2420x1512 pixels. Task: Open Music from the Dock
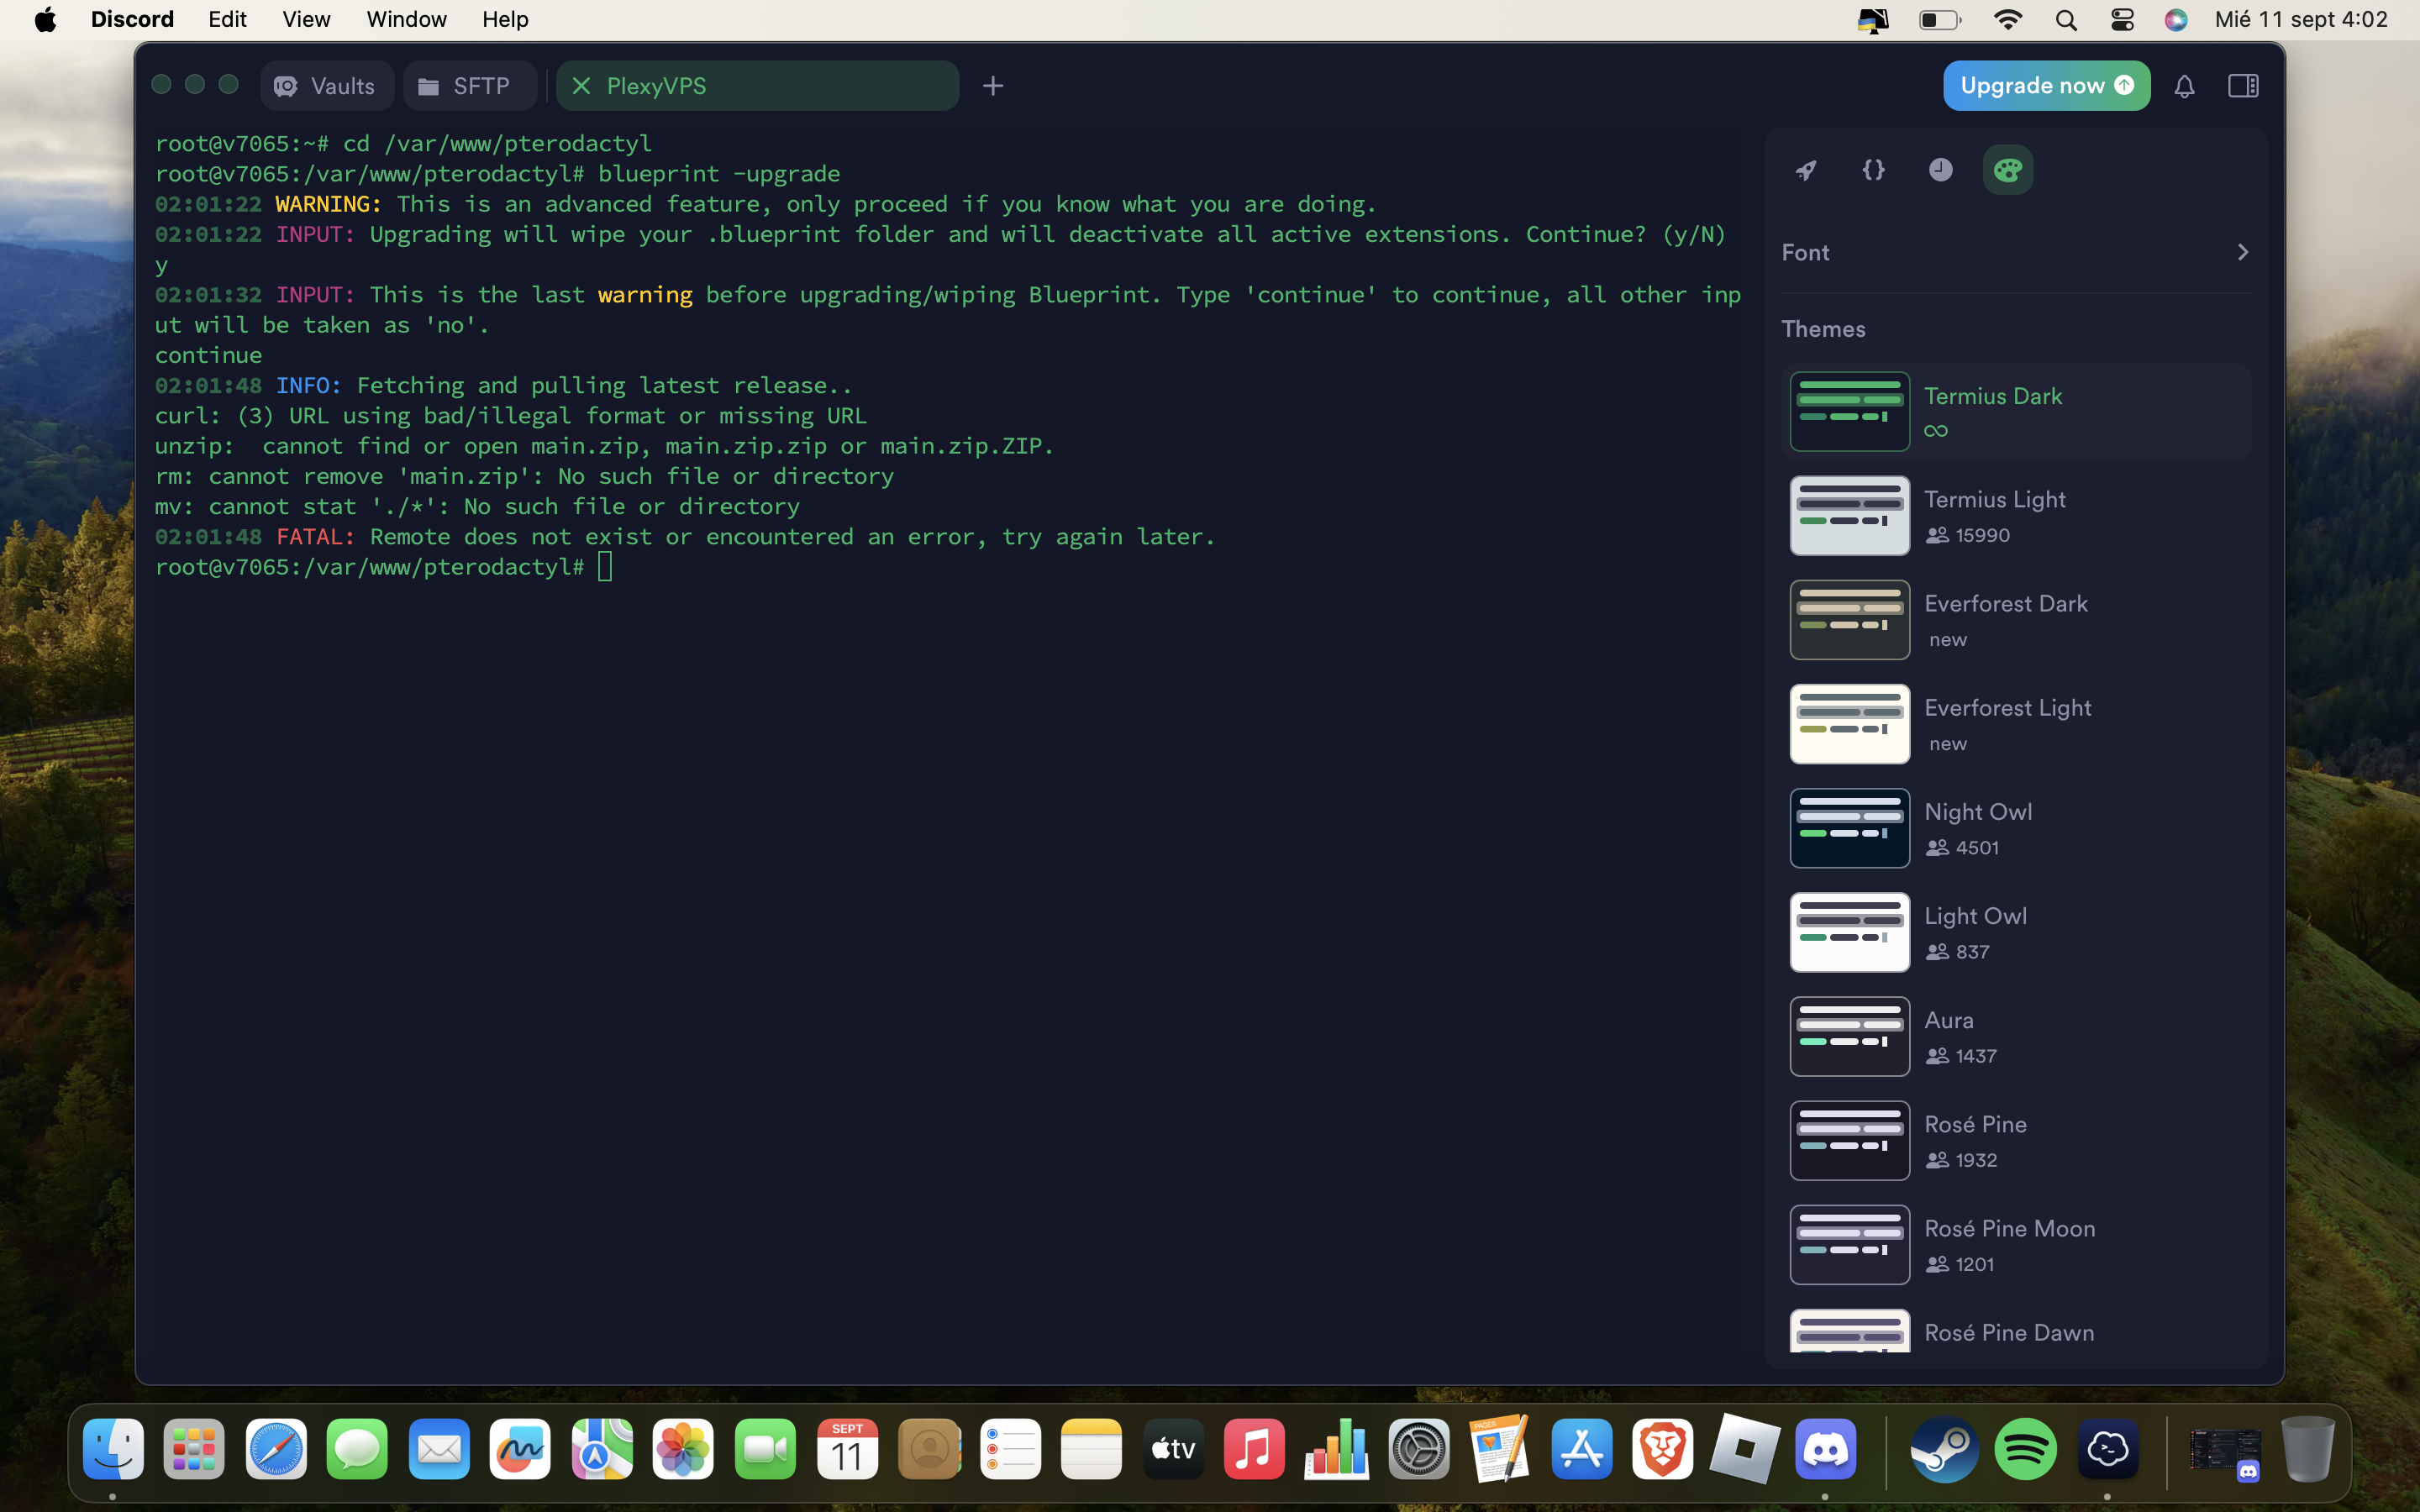tap(1254, 1449)
